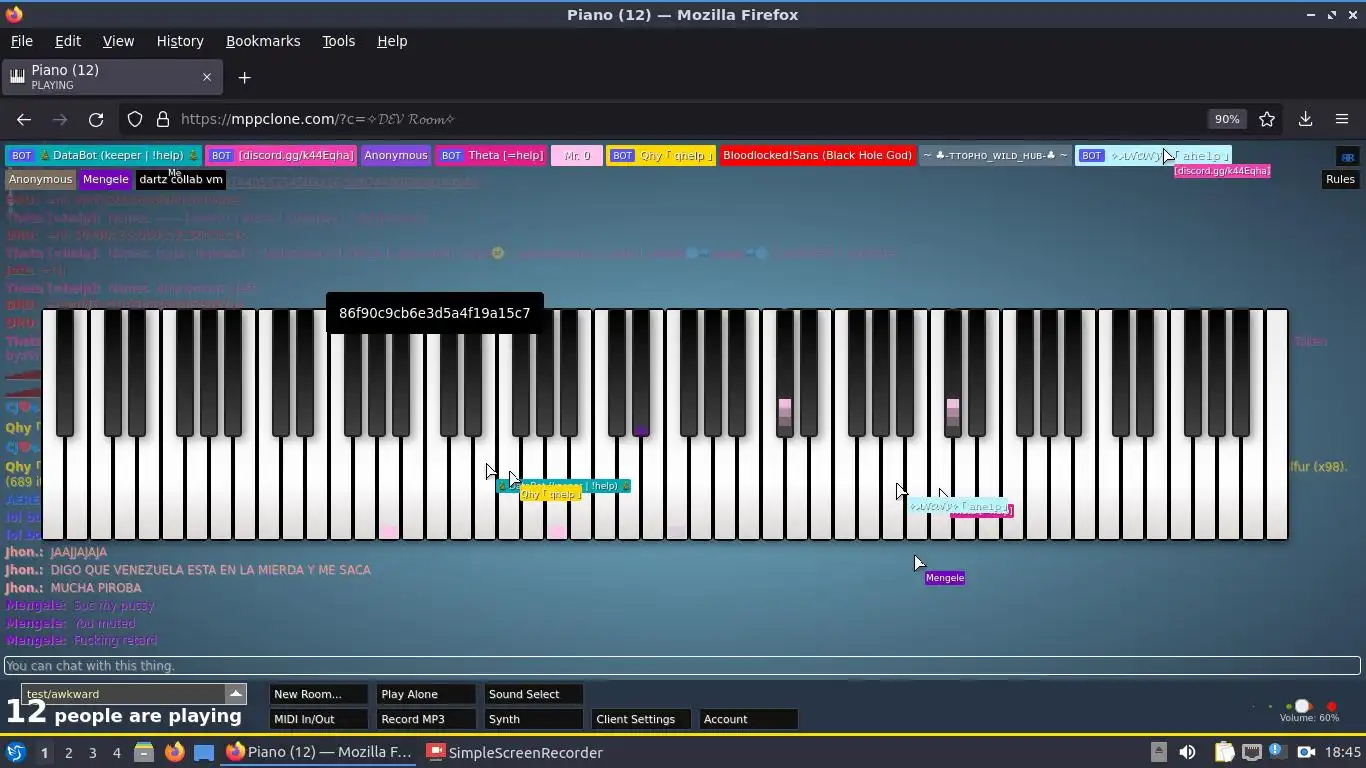The width and height of the screenshot is (1366, 768).
Task: Bookmark this page with the star
Action: [1267, 119]
